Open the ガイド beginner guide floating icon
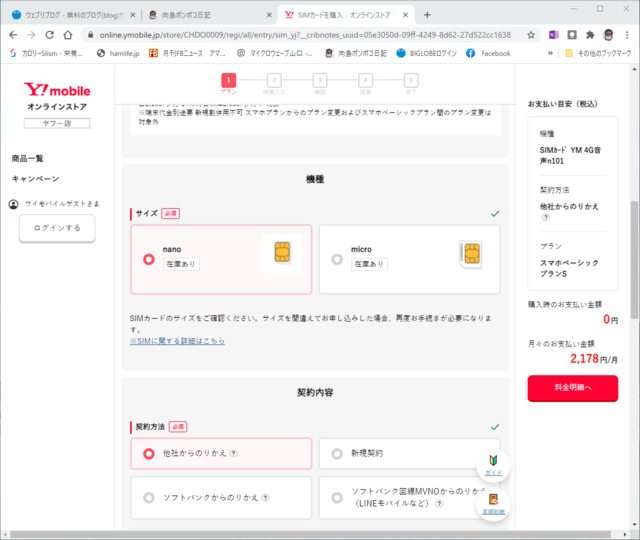 (493, 465)
